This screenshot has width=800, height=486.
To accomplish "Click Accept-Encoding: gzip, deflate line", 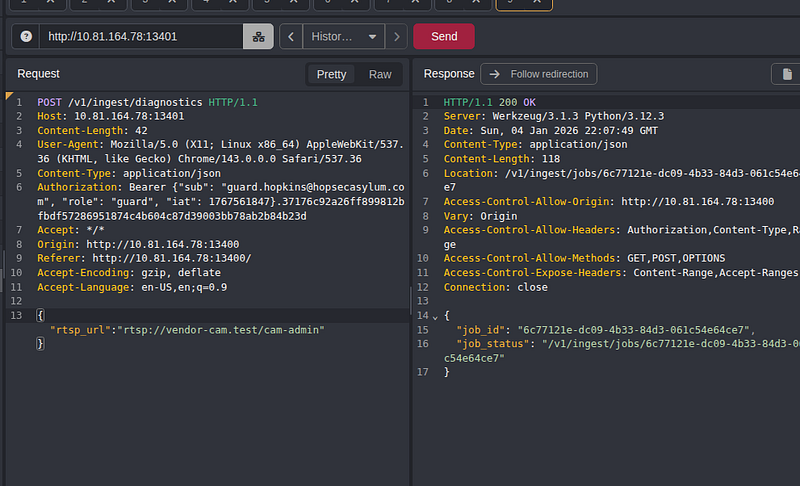I will click(x=129, y=272).
